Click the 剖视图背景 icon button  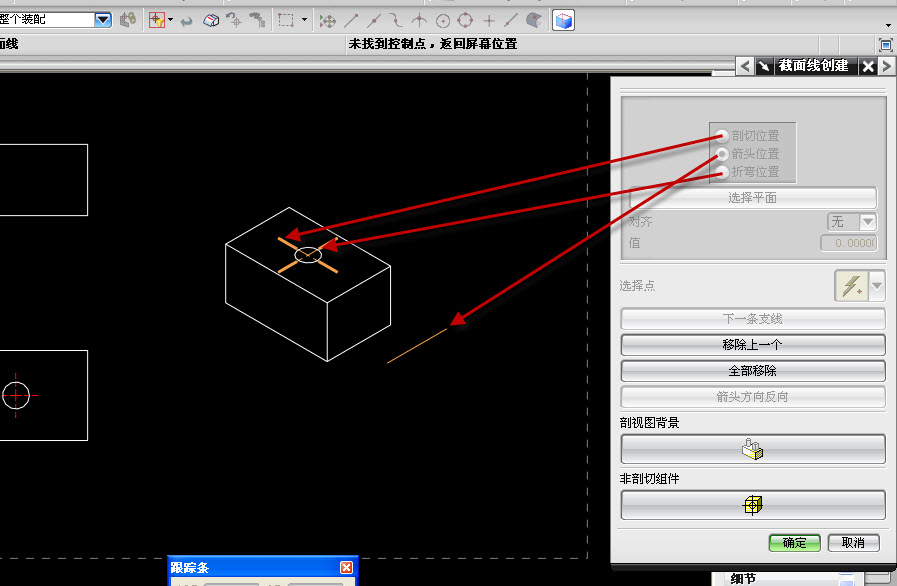(x=753, y=449)
